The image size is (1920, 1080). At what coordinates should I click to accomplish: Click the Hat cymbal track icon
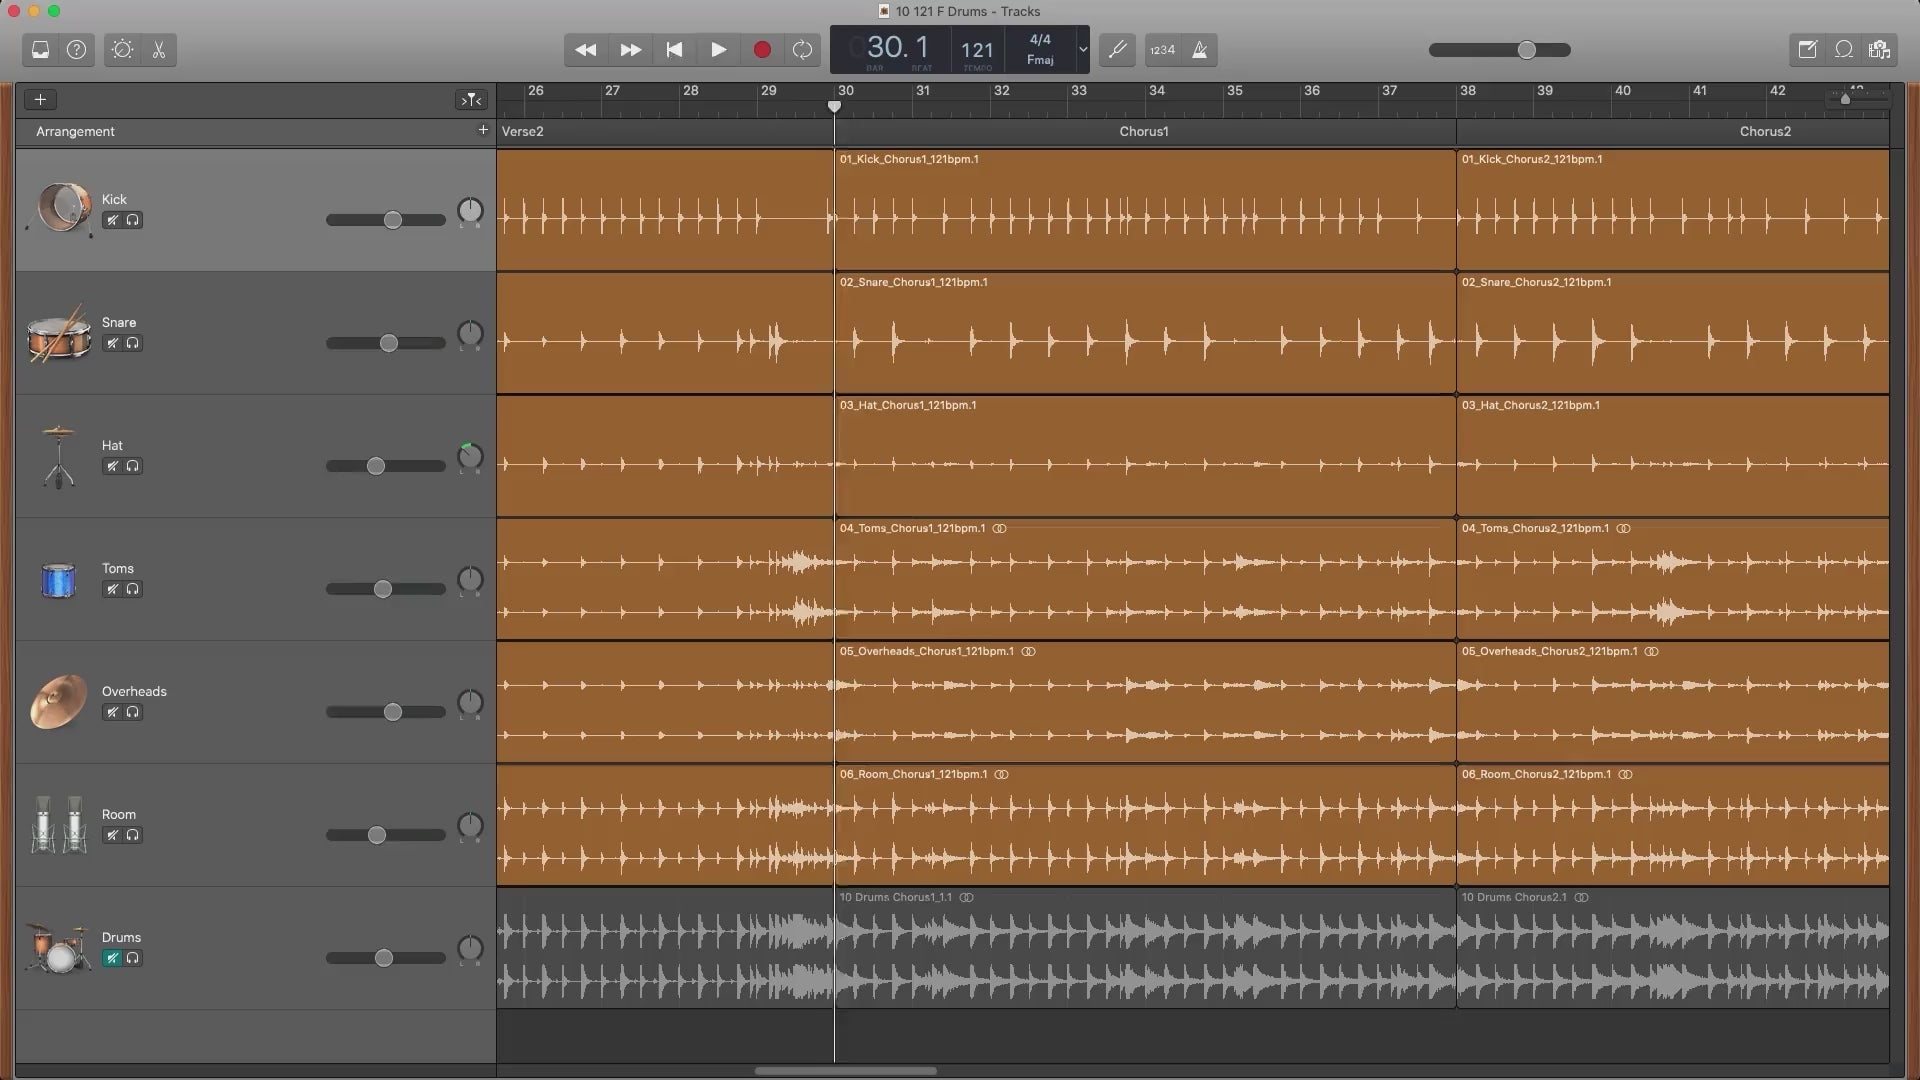58,458
